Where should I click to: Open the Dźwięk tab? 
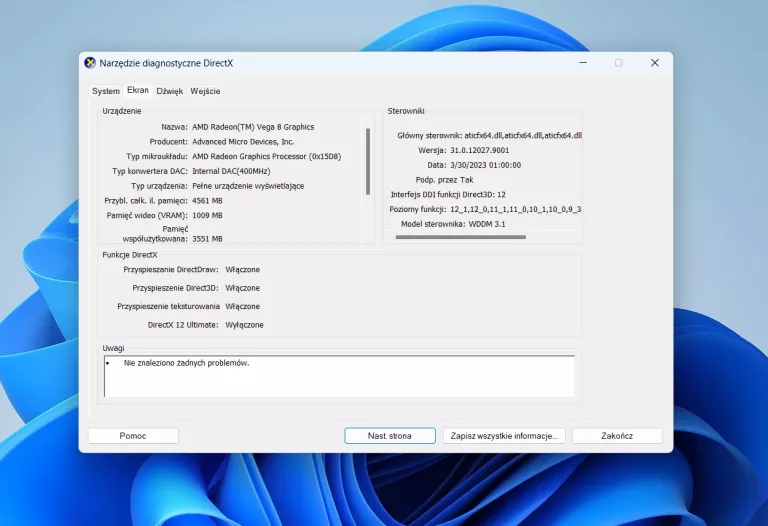169,91
